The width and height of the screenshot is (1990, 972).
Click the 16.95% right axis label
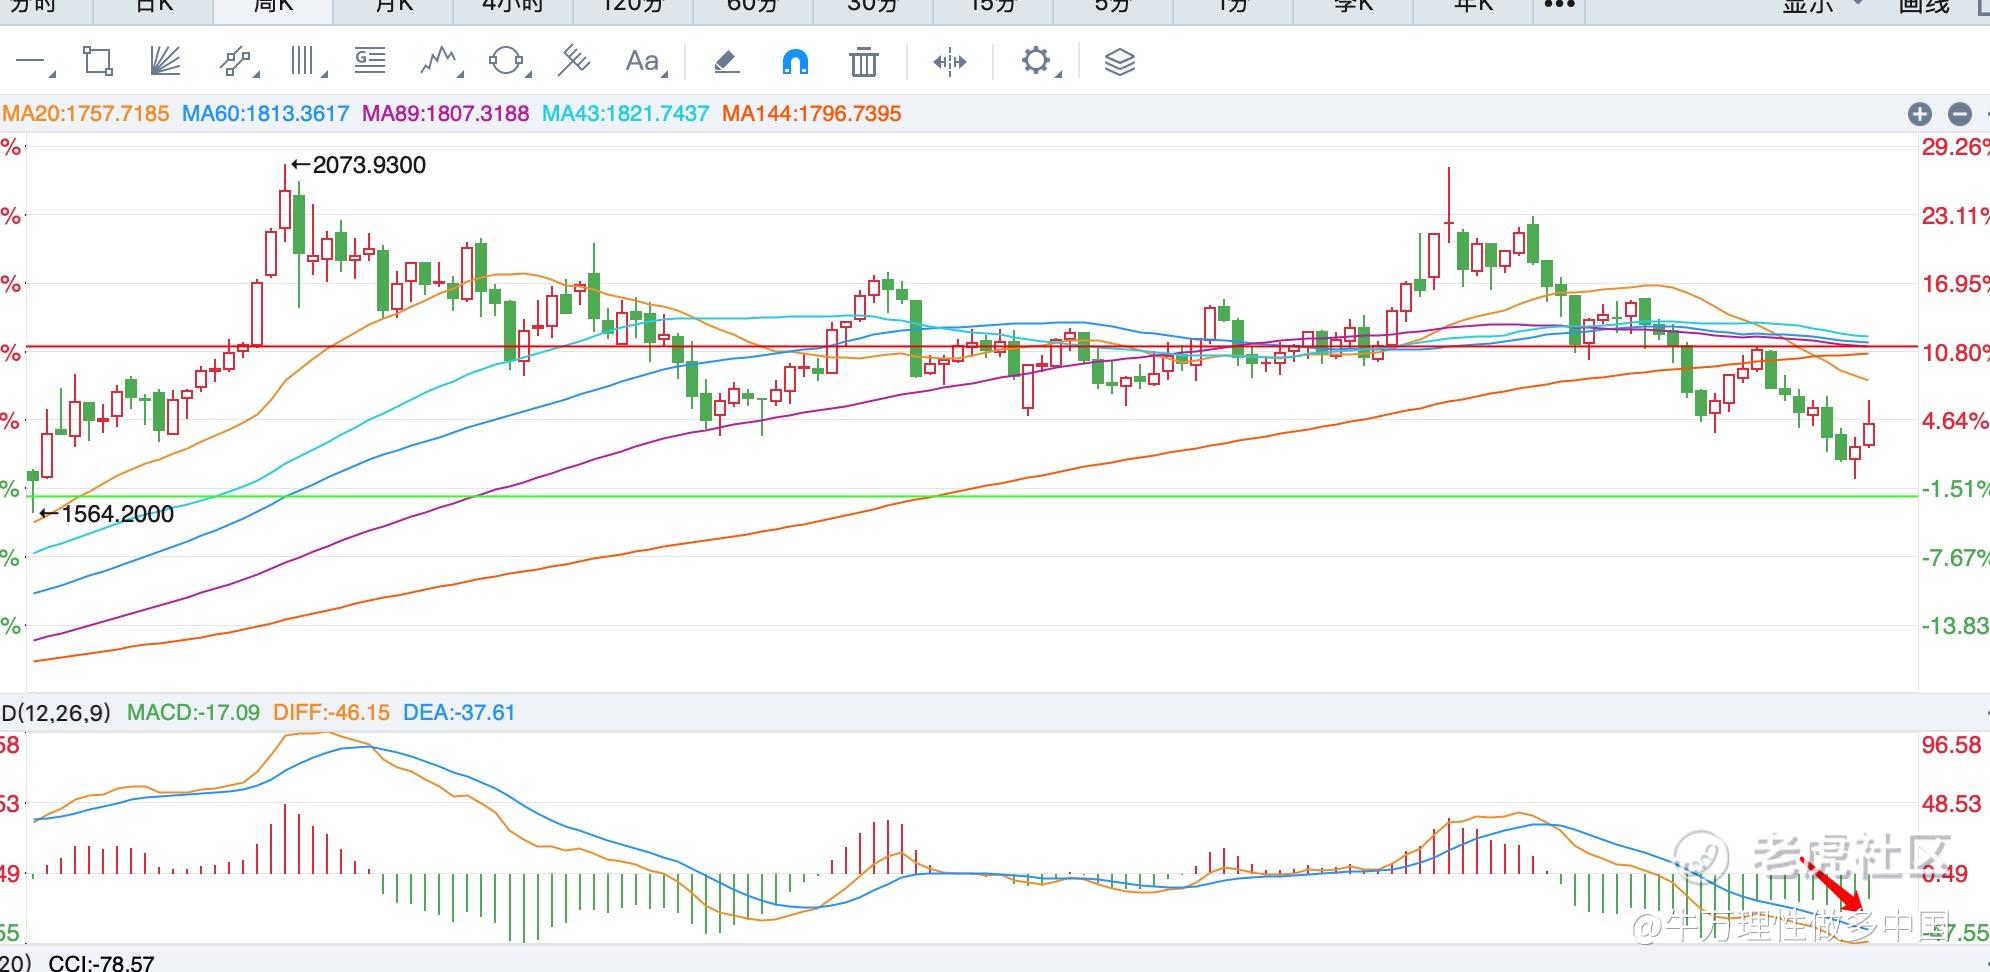click(1955, 284)
